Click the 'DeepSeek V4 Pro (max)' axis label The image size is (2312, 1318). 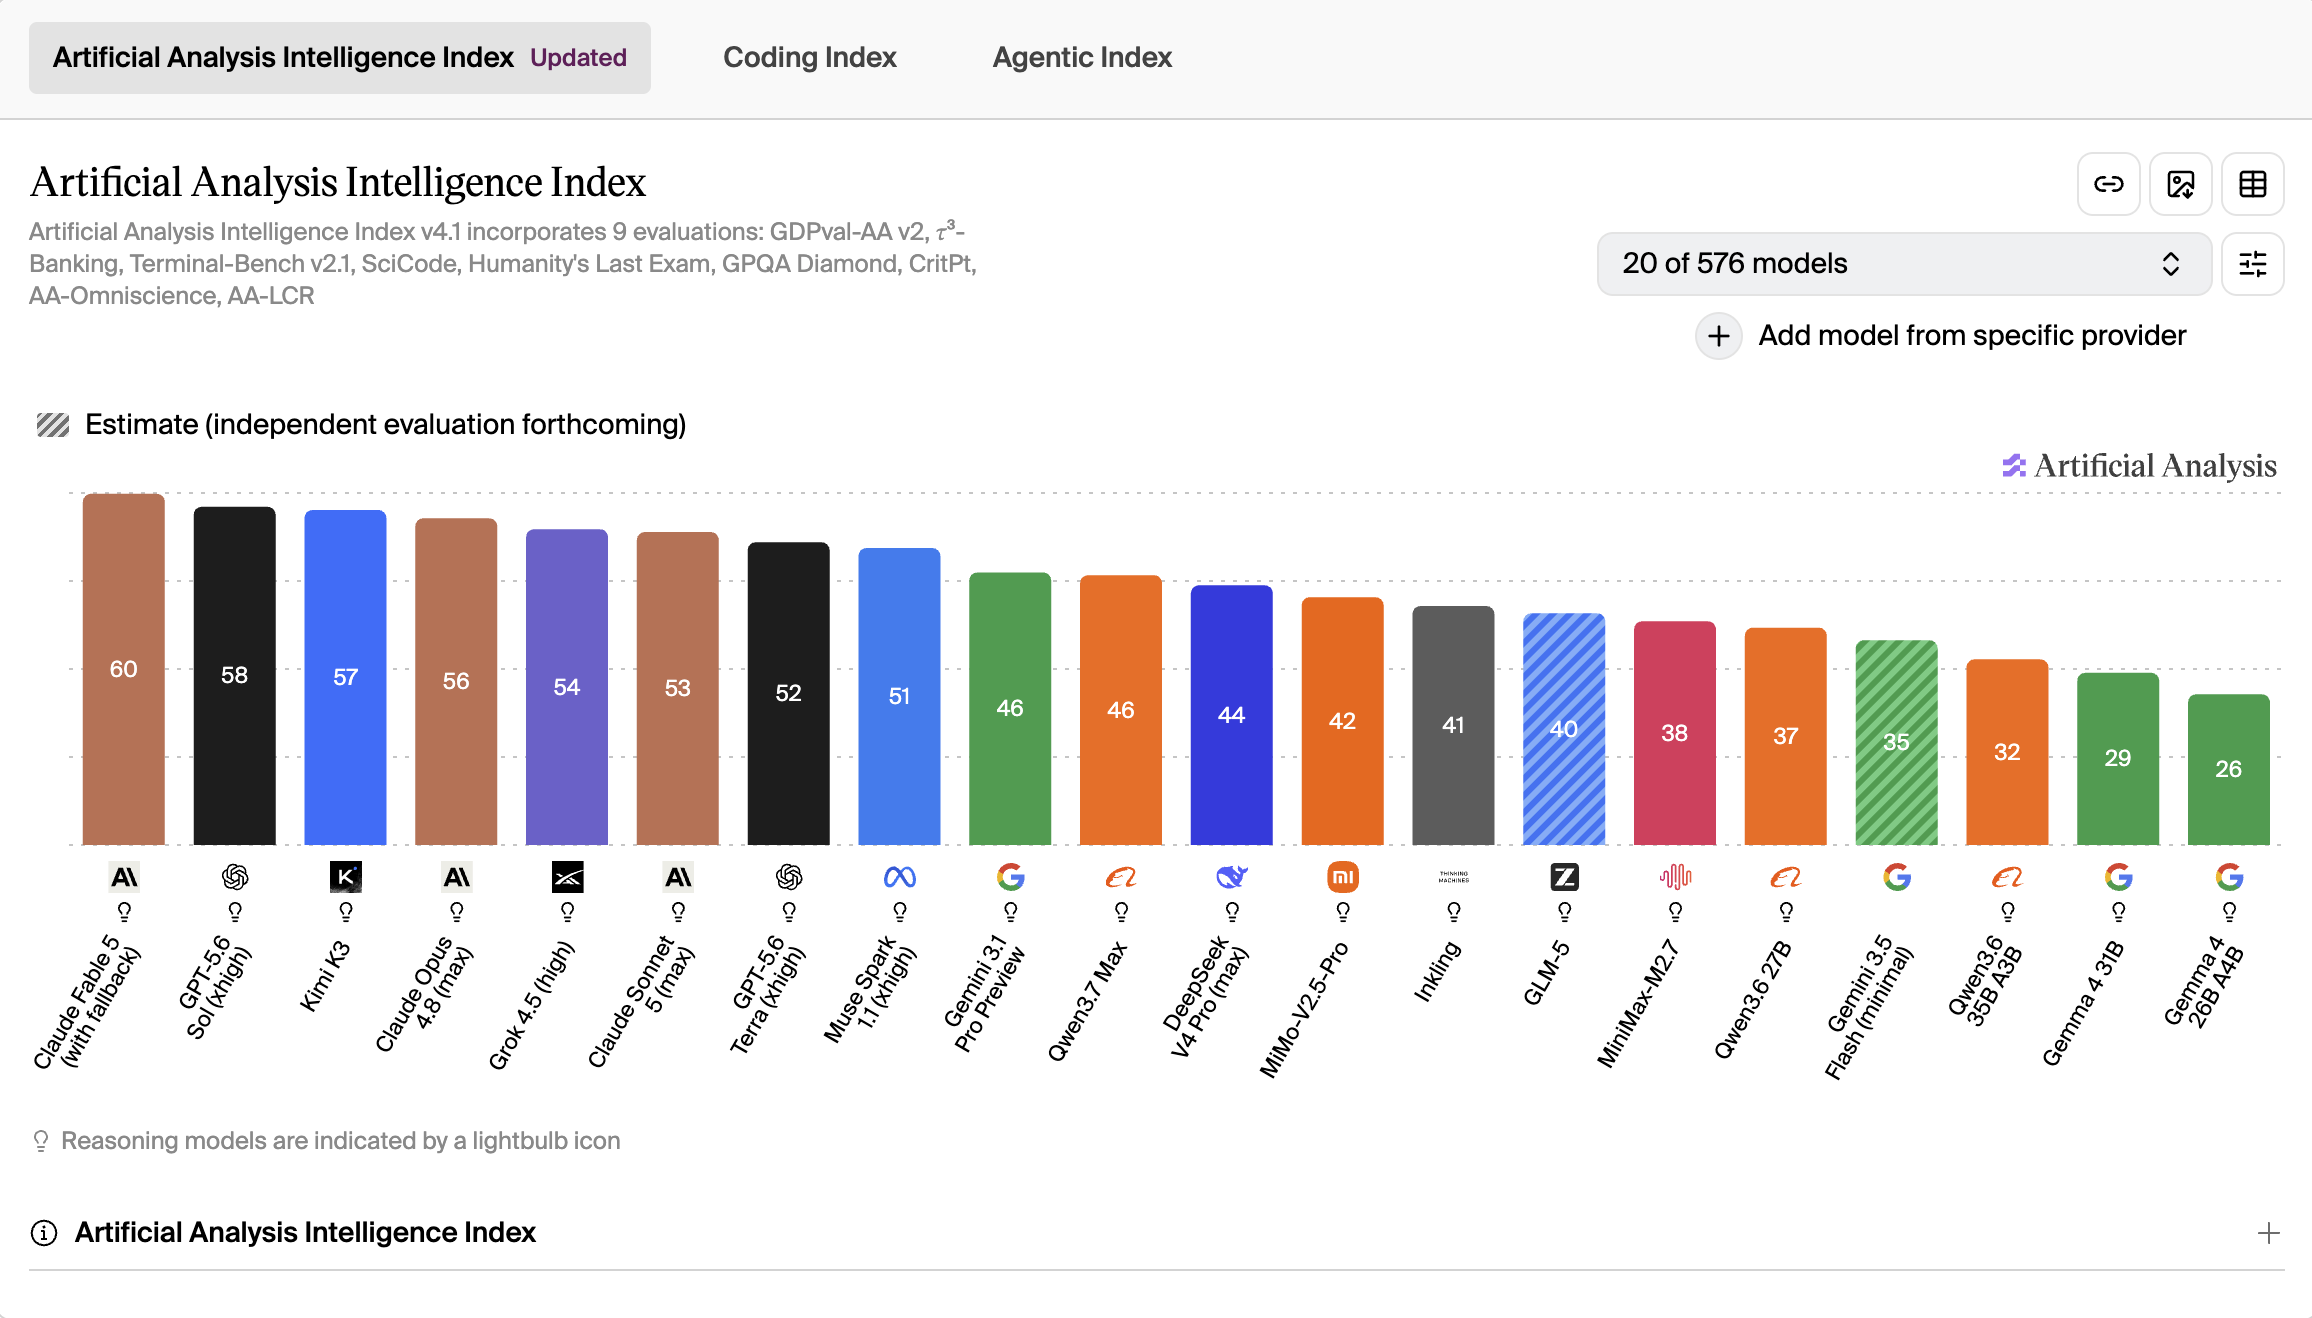point(1205,996)
